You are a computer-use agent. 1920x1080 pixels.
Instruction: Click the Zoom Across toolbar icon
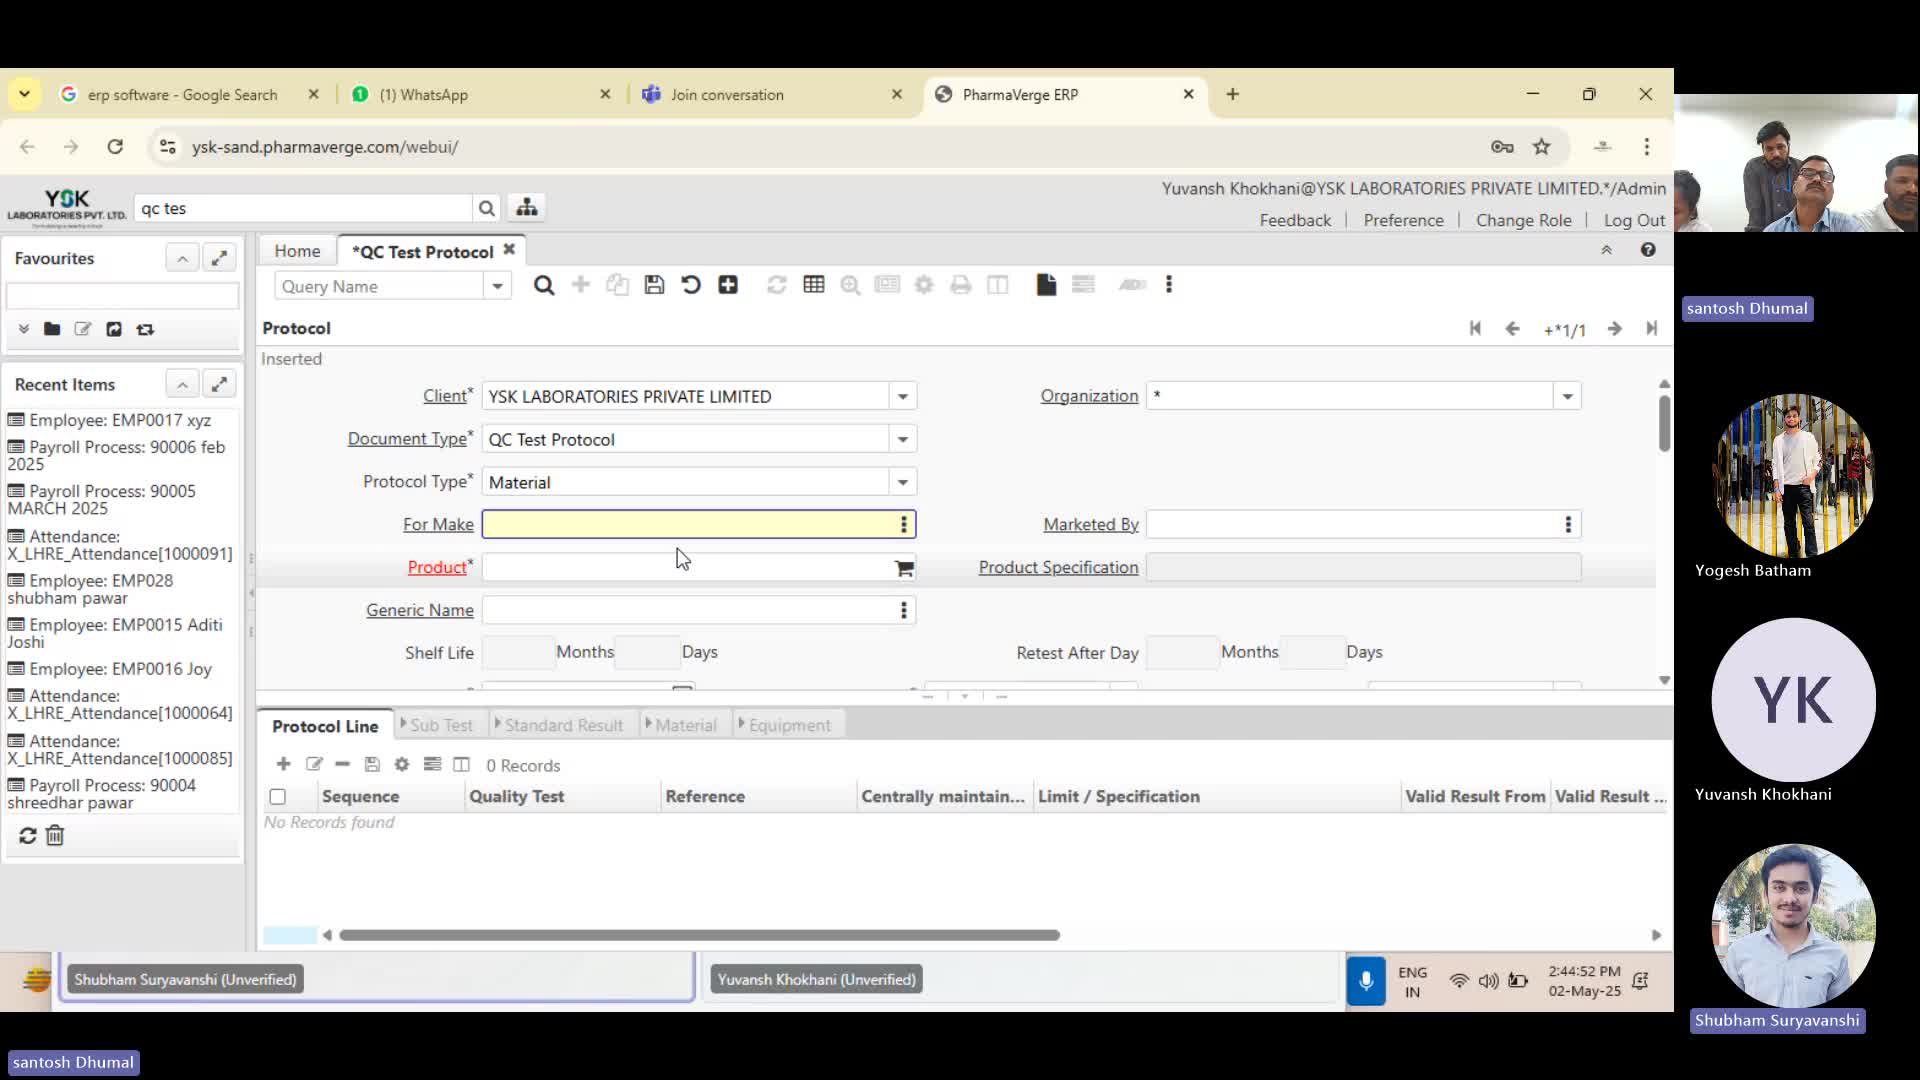(x=850, y=285)
